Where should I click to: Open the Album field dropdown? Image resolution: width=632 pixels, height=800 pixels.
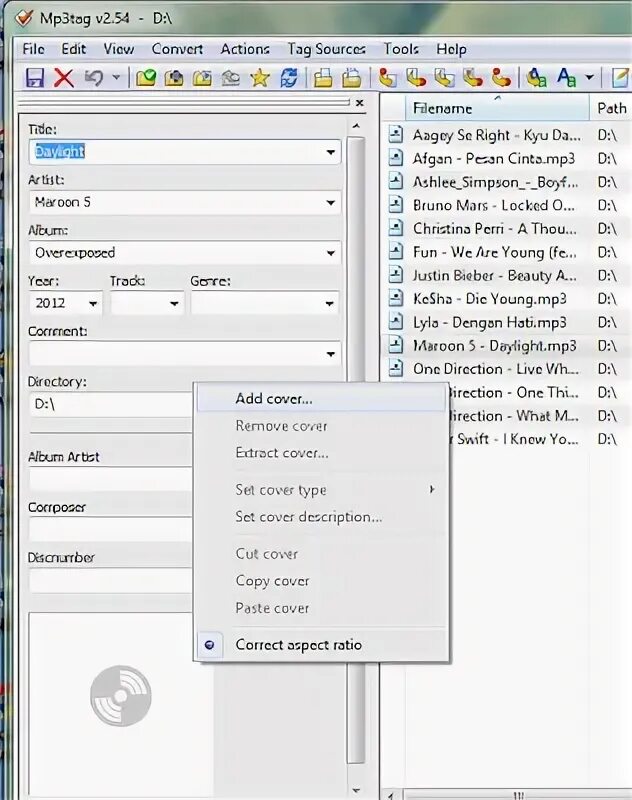[x=331, y=253]
